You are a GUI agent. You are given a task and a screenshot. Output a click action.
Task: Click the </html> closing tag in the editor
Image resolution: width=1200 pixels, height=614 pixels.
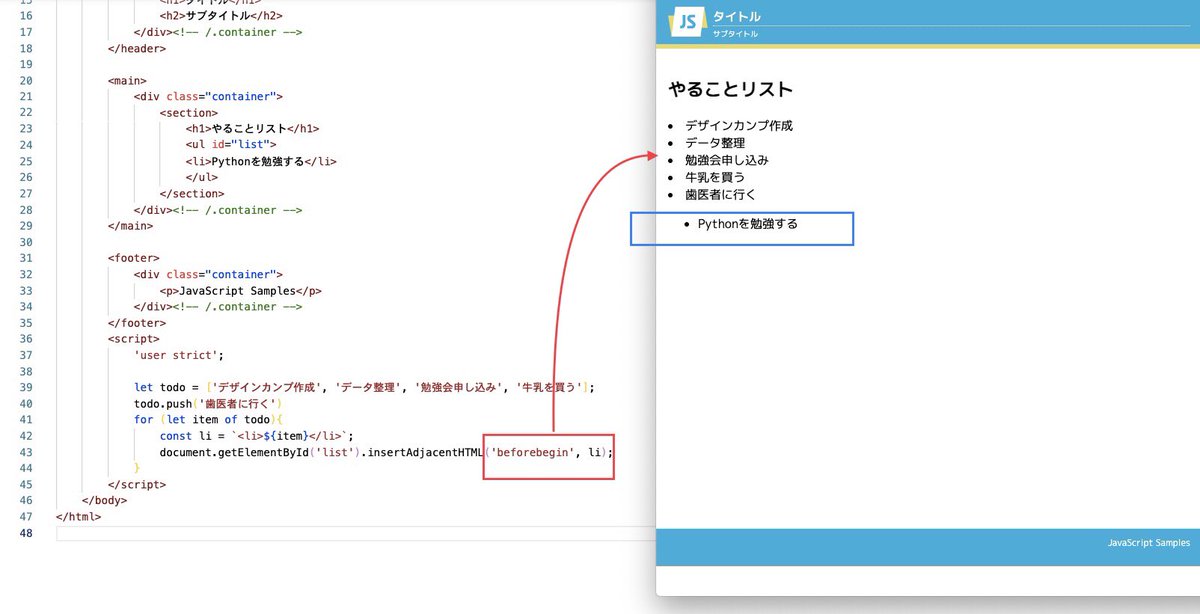pos(79,517)
